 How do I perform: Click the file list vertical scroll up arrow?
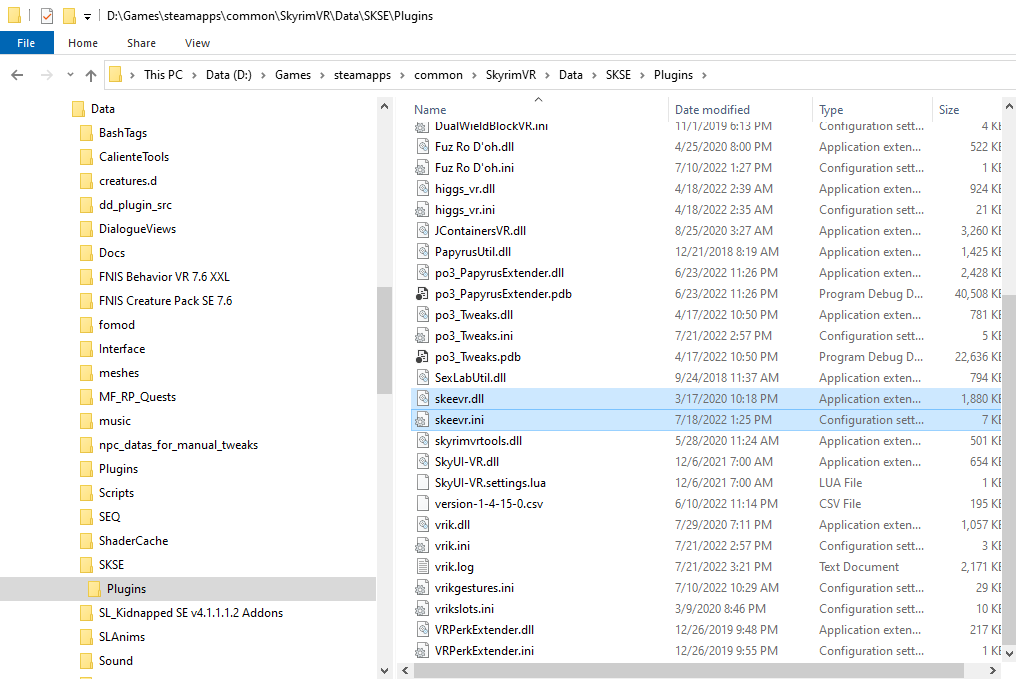click(x=1009, y=106)
